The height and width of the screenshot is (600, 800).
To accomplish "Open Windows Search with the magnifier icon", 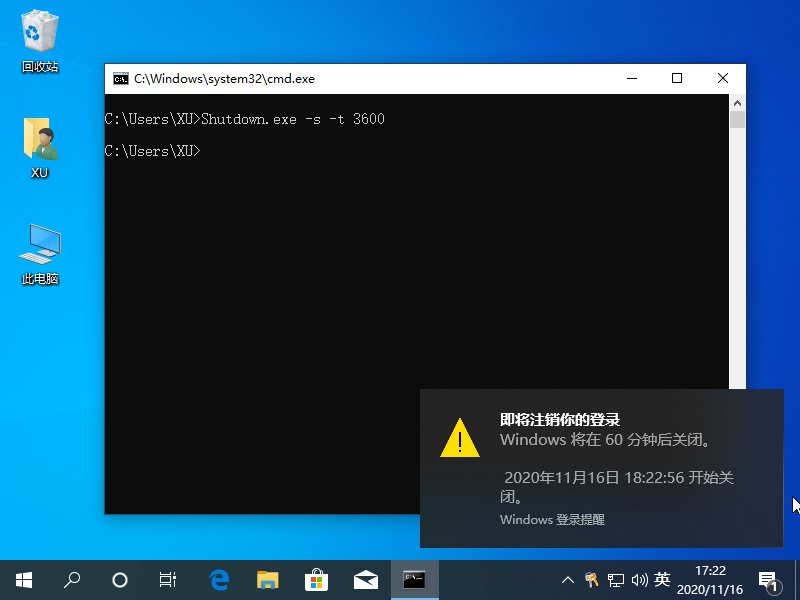I will pyautogui.click(x=71, y=580).
